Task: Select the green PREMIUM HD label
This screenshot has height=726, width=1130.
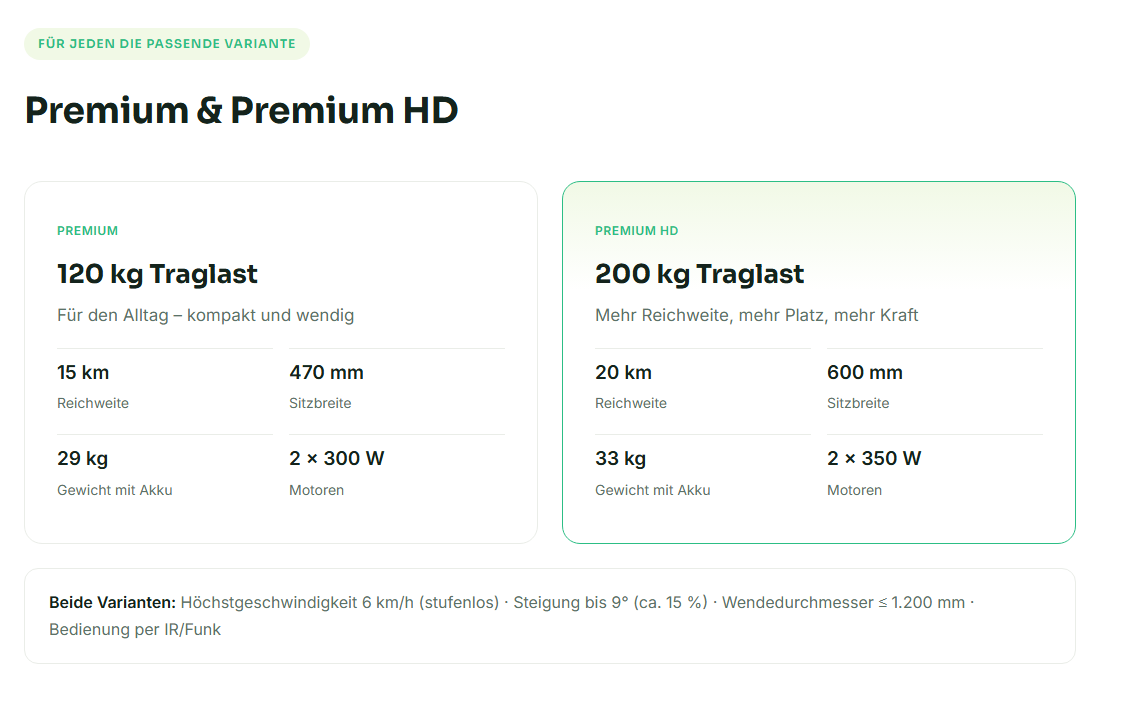Action: (x=636, y=231)
